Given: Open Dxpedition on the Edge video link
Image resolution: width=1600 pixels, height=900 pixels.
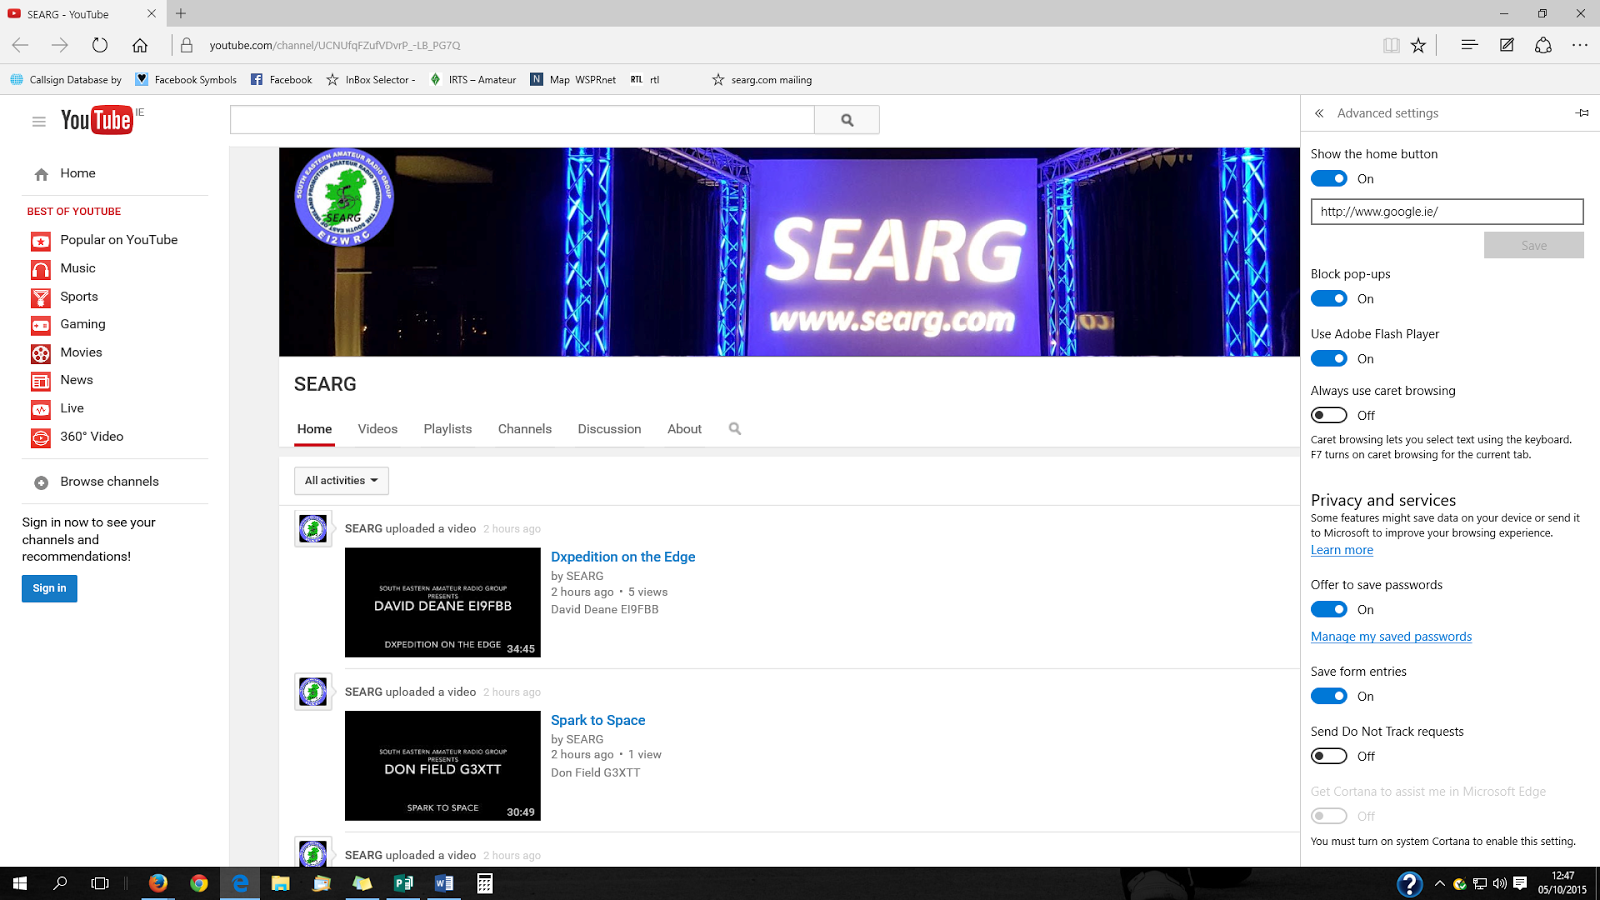Looking at the screenshot, I should pos(623,557).
